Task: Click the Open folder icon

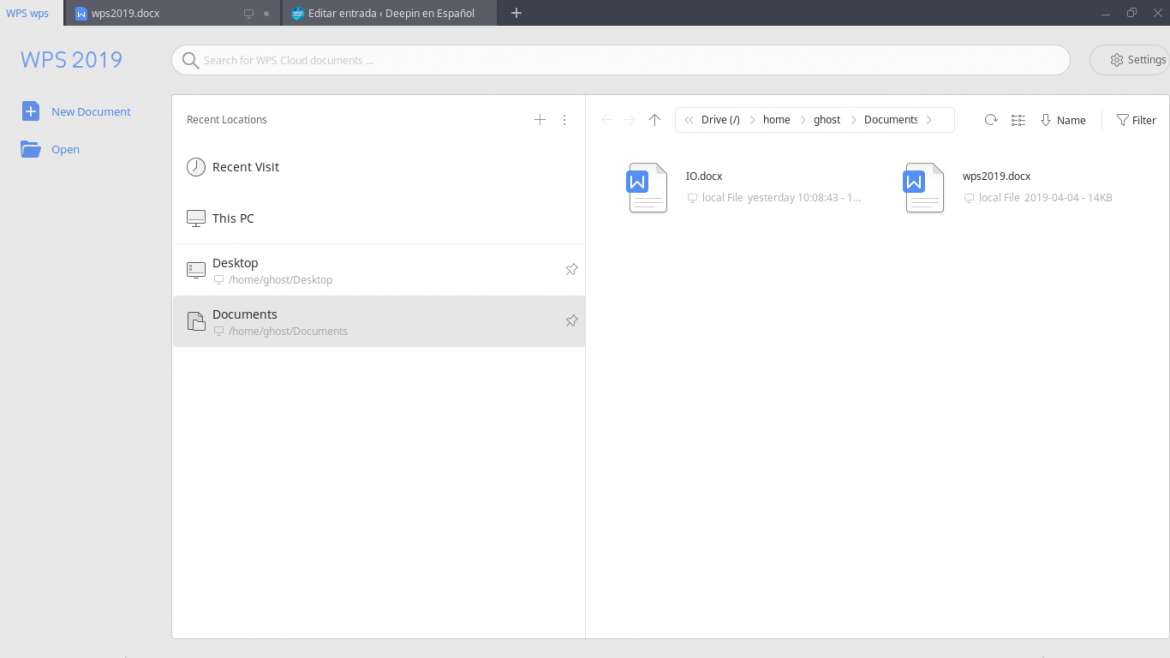Action: tap(31, 149)
